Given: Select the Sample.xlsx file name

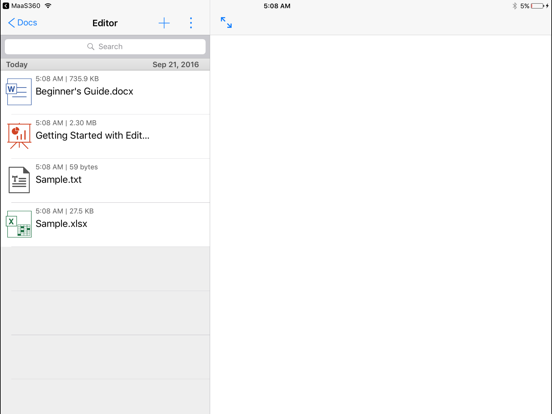Looking at the screenshot, I should [61, 224].
